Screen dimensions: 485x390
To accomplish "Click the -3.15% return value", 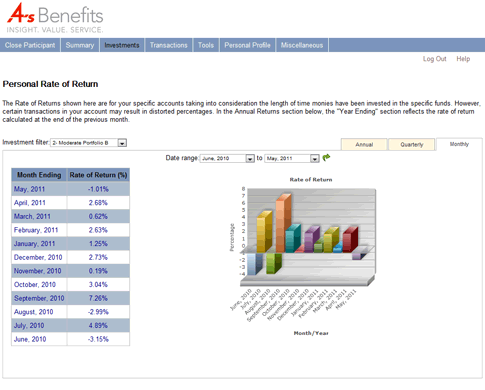I will coord(98,340).
